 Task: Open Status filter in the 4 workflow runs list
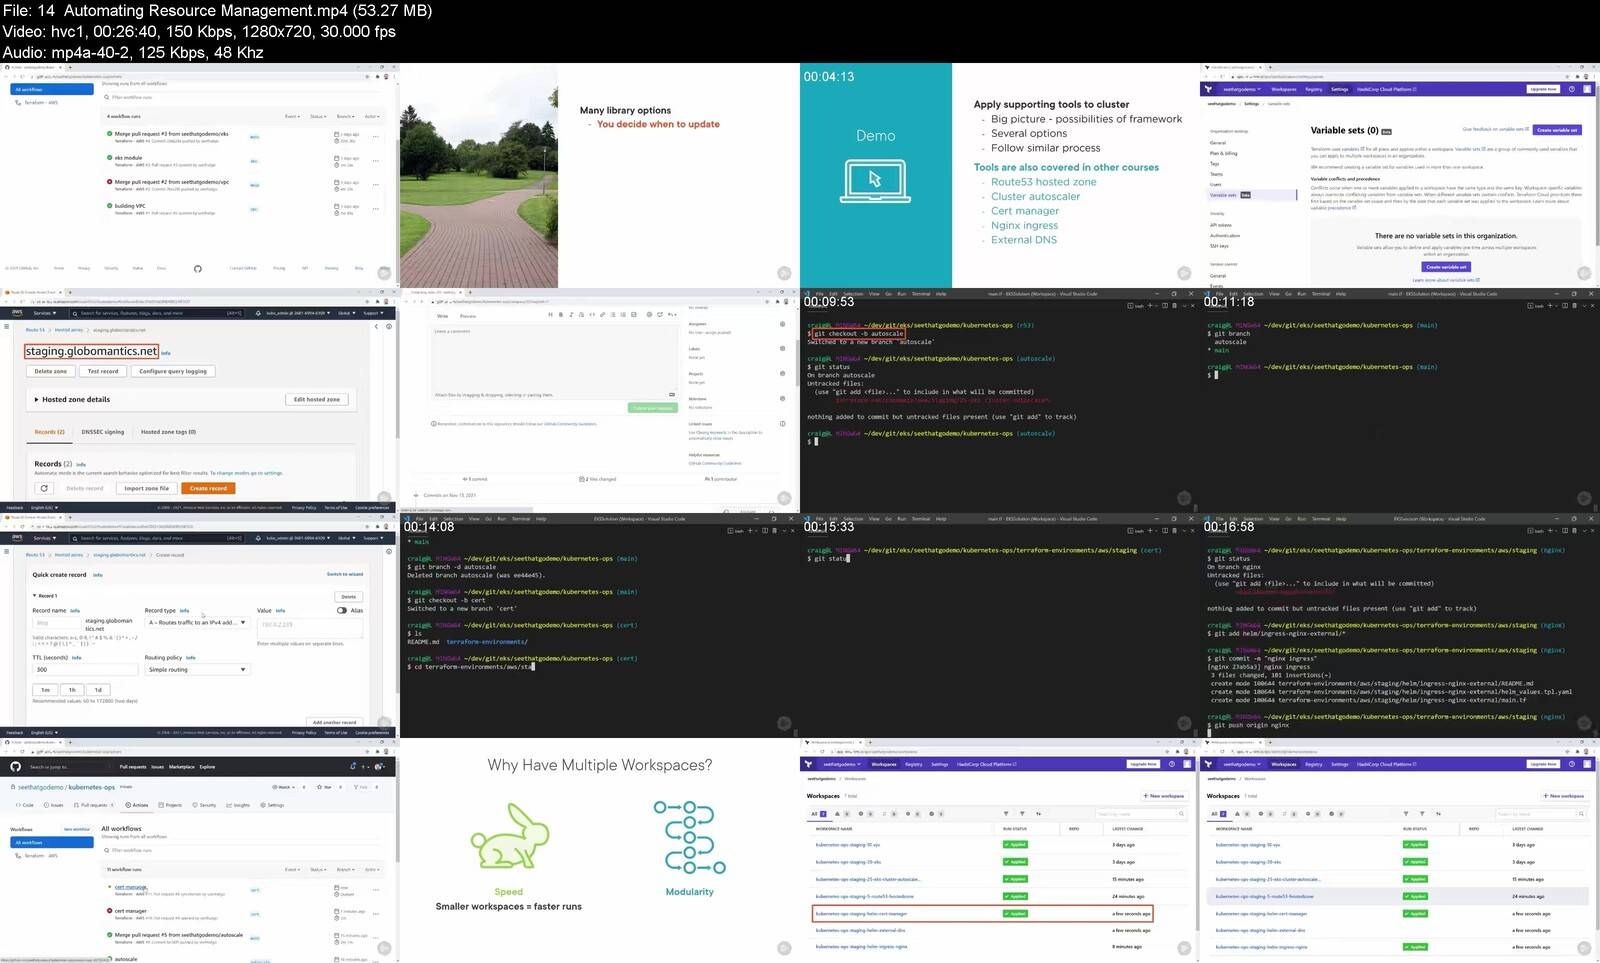click(x=318, y=116)
